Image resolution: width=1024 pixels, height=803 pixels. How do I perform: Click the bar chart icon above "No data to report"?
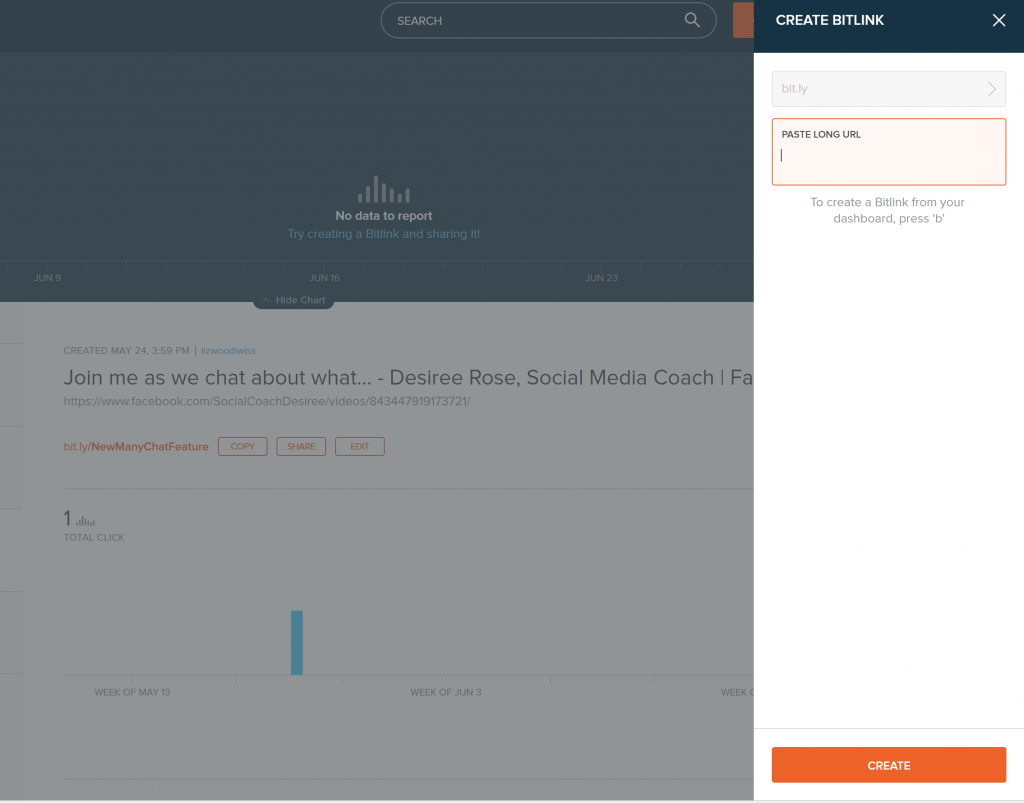tap(384, 189)
